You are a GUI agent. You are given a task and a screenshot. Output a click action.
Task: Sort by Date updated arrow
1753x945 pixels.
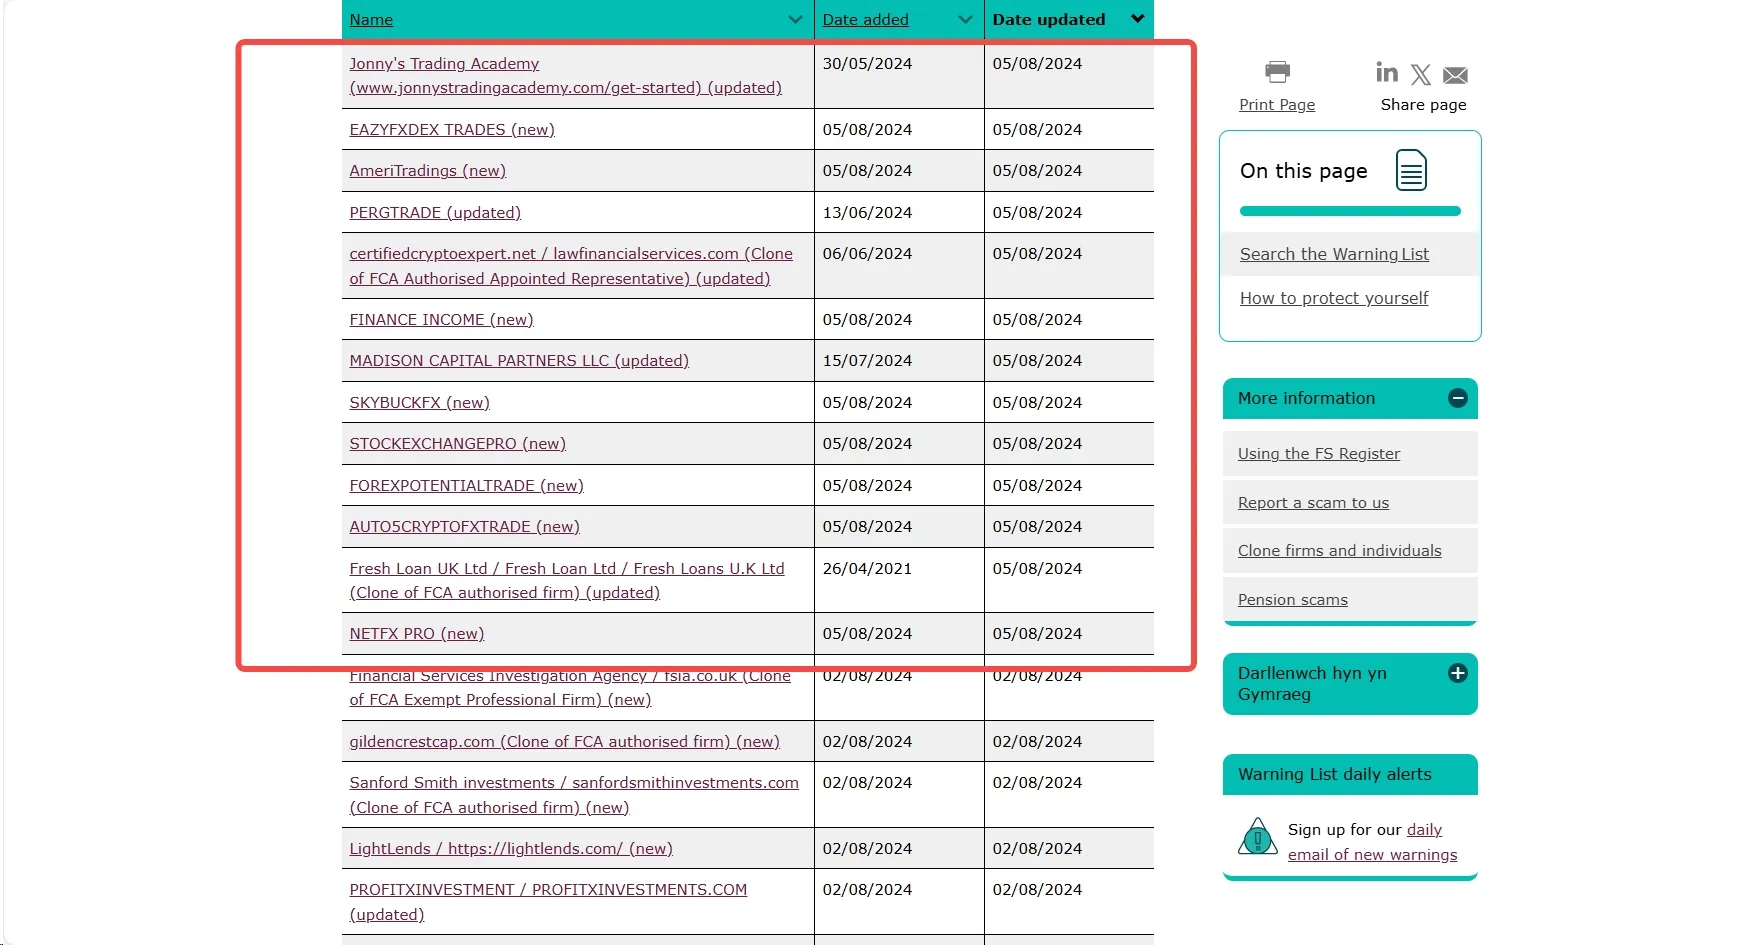pos(1137,19)
